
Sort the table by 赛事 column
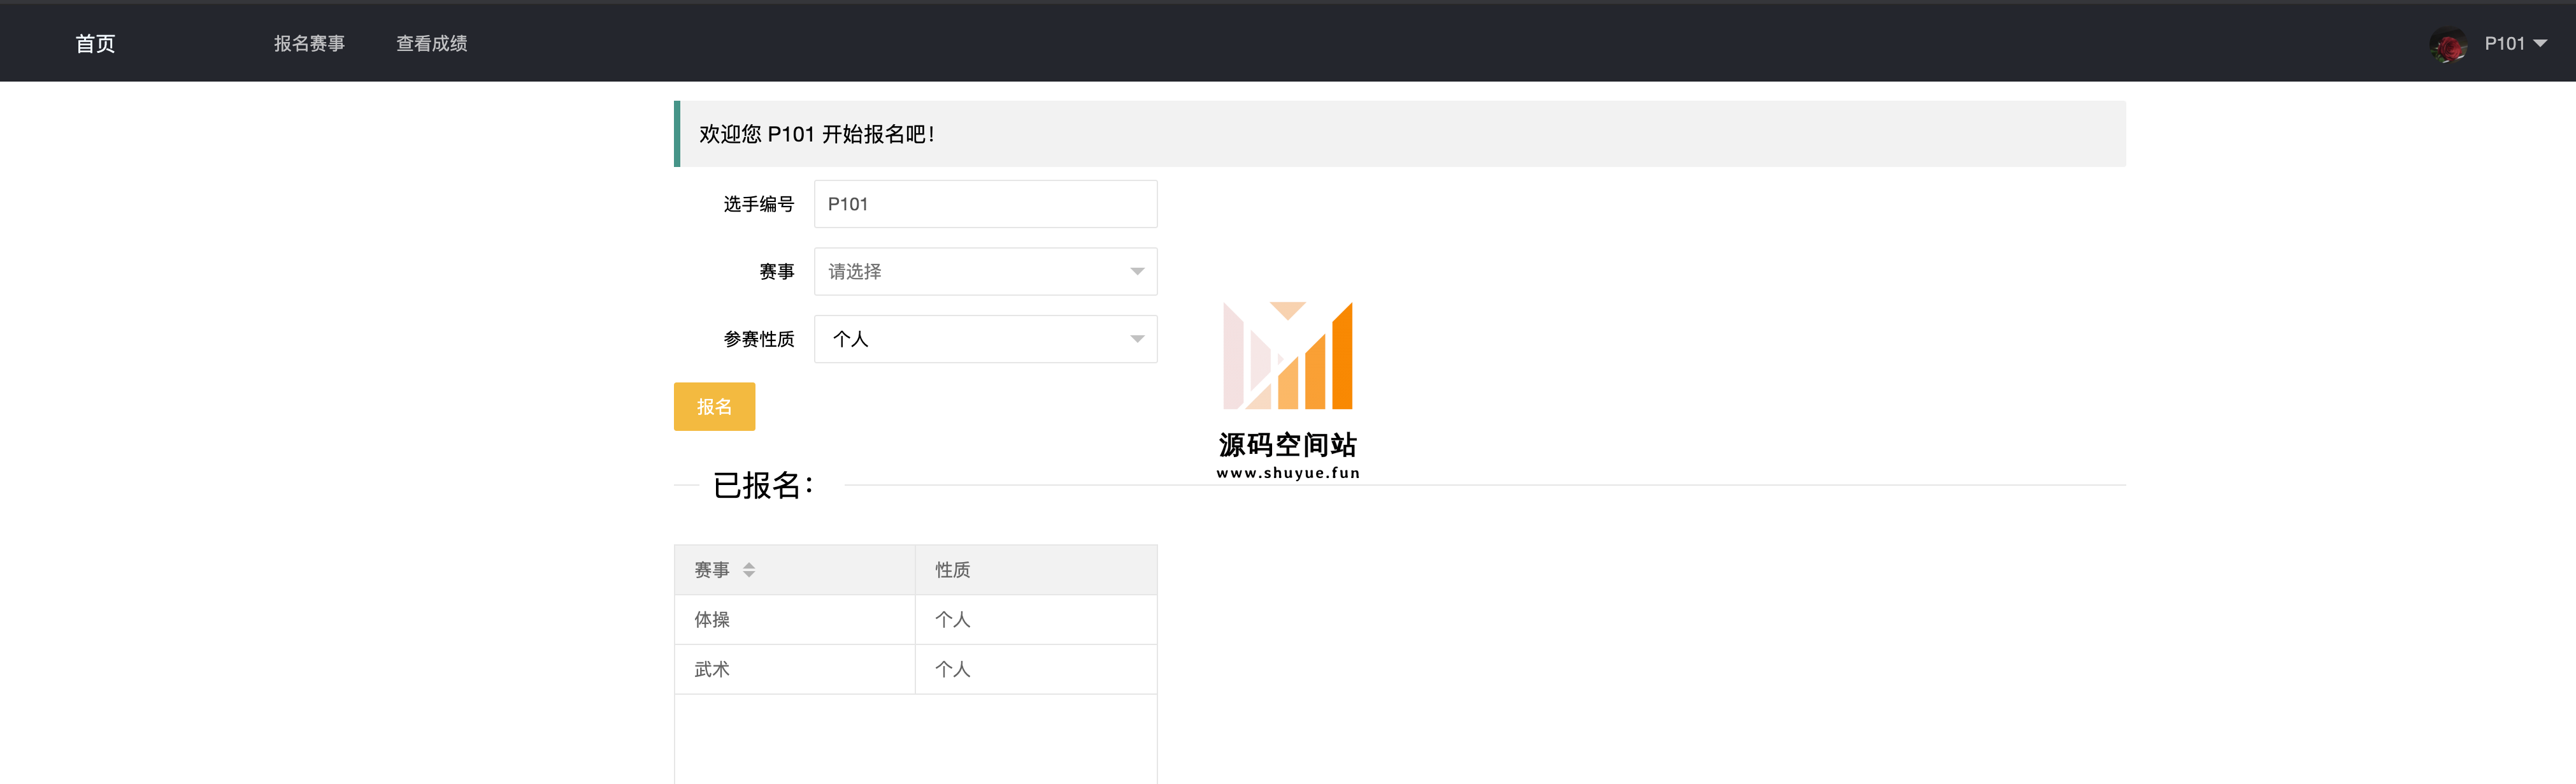pos(749,570)
